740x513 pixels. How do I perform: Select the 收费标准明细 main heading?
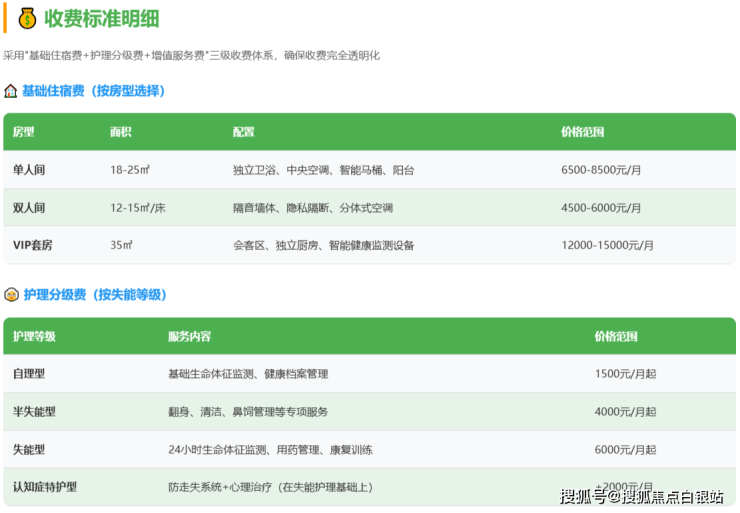(x=102, y=19)
